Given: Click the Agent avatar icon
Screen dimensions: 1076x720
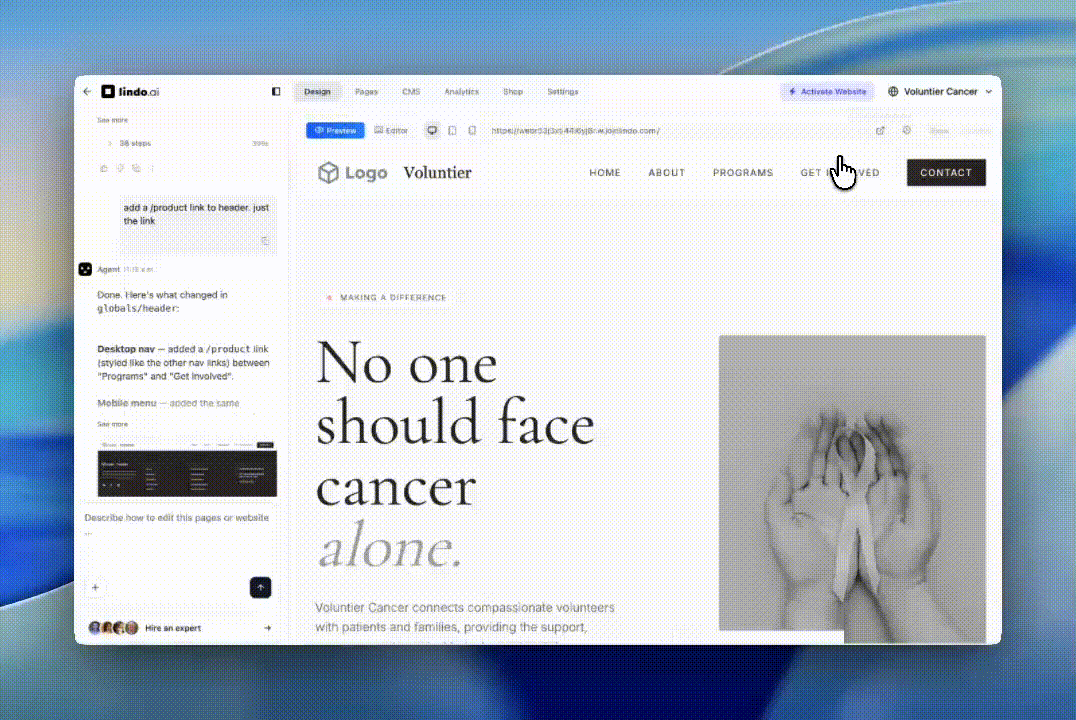Looking at the screenshot, I should coord(85,269).
